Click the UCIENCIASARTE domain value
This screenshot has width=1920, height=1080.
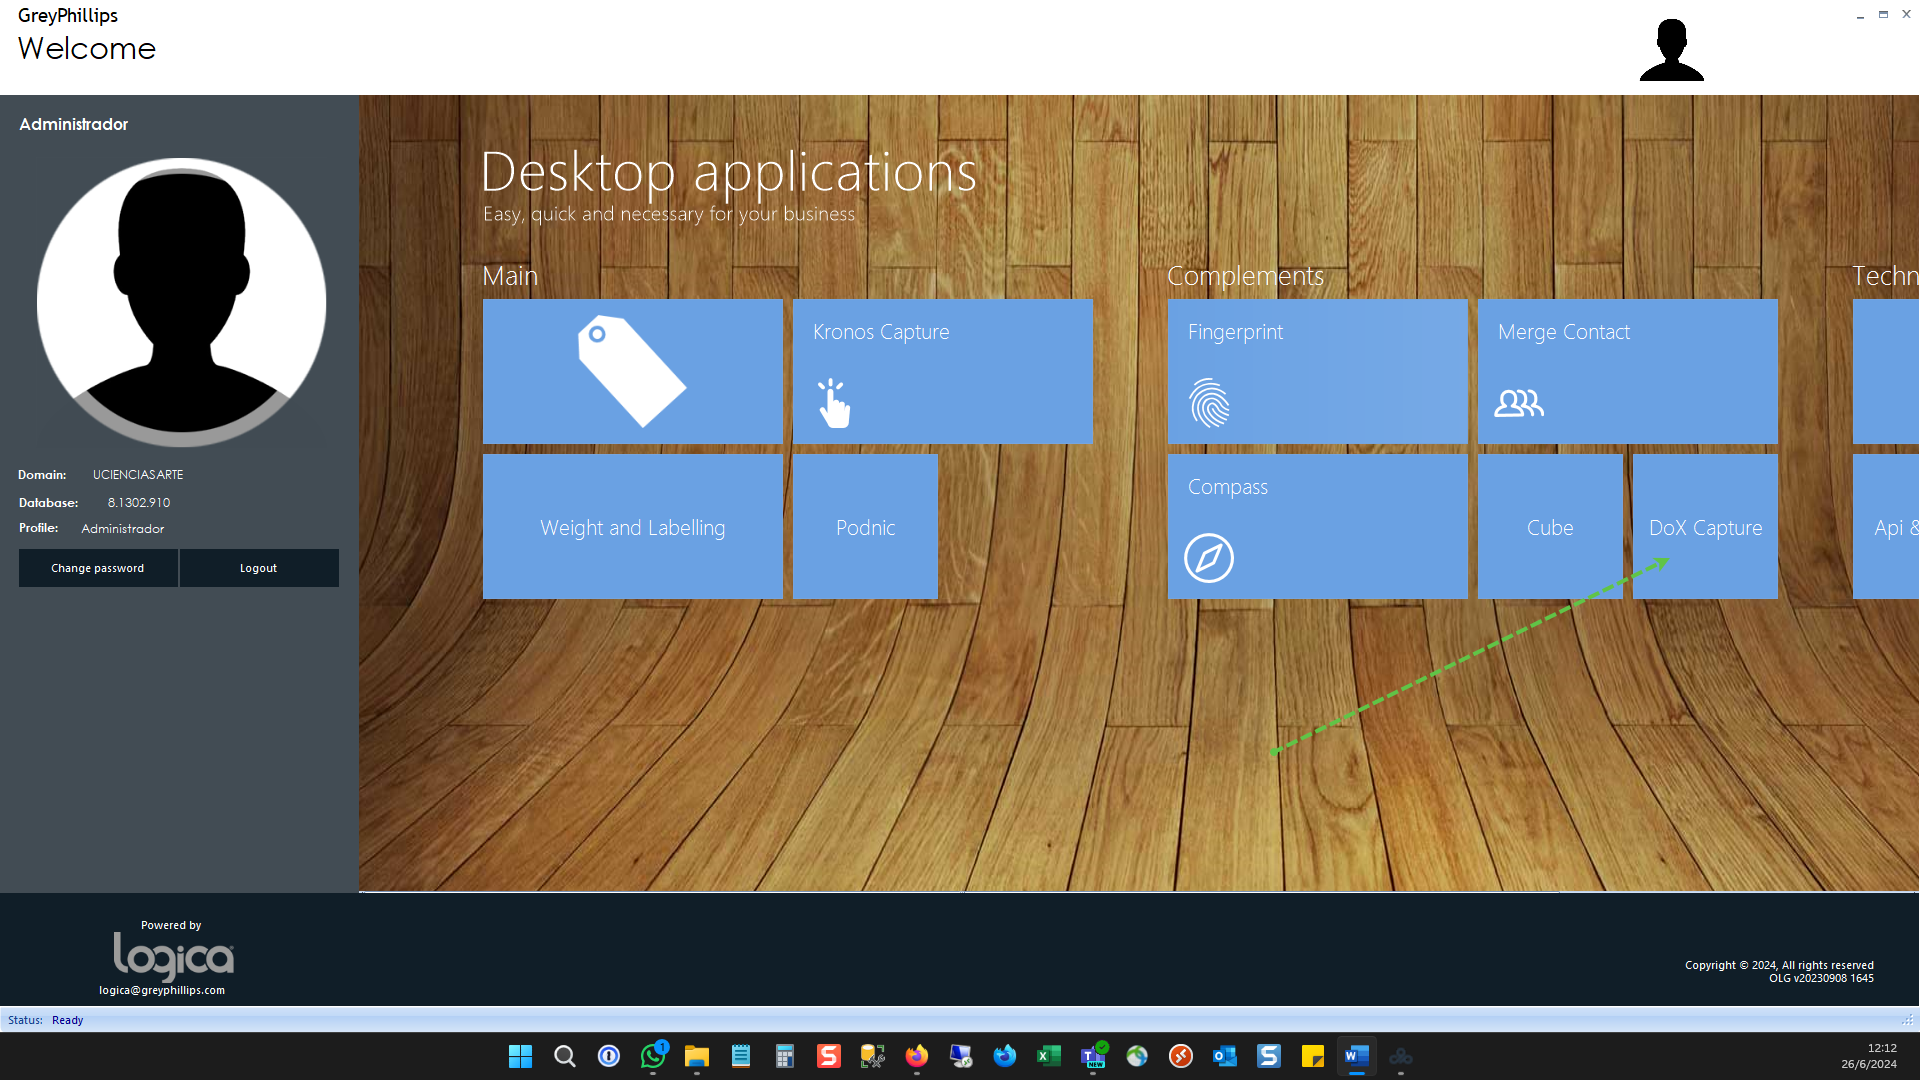[138, 475]
